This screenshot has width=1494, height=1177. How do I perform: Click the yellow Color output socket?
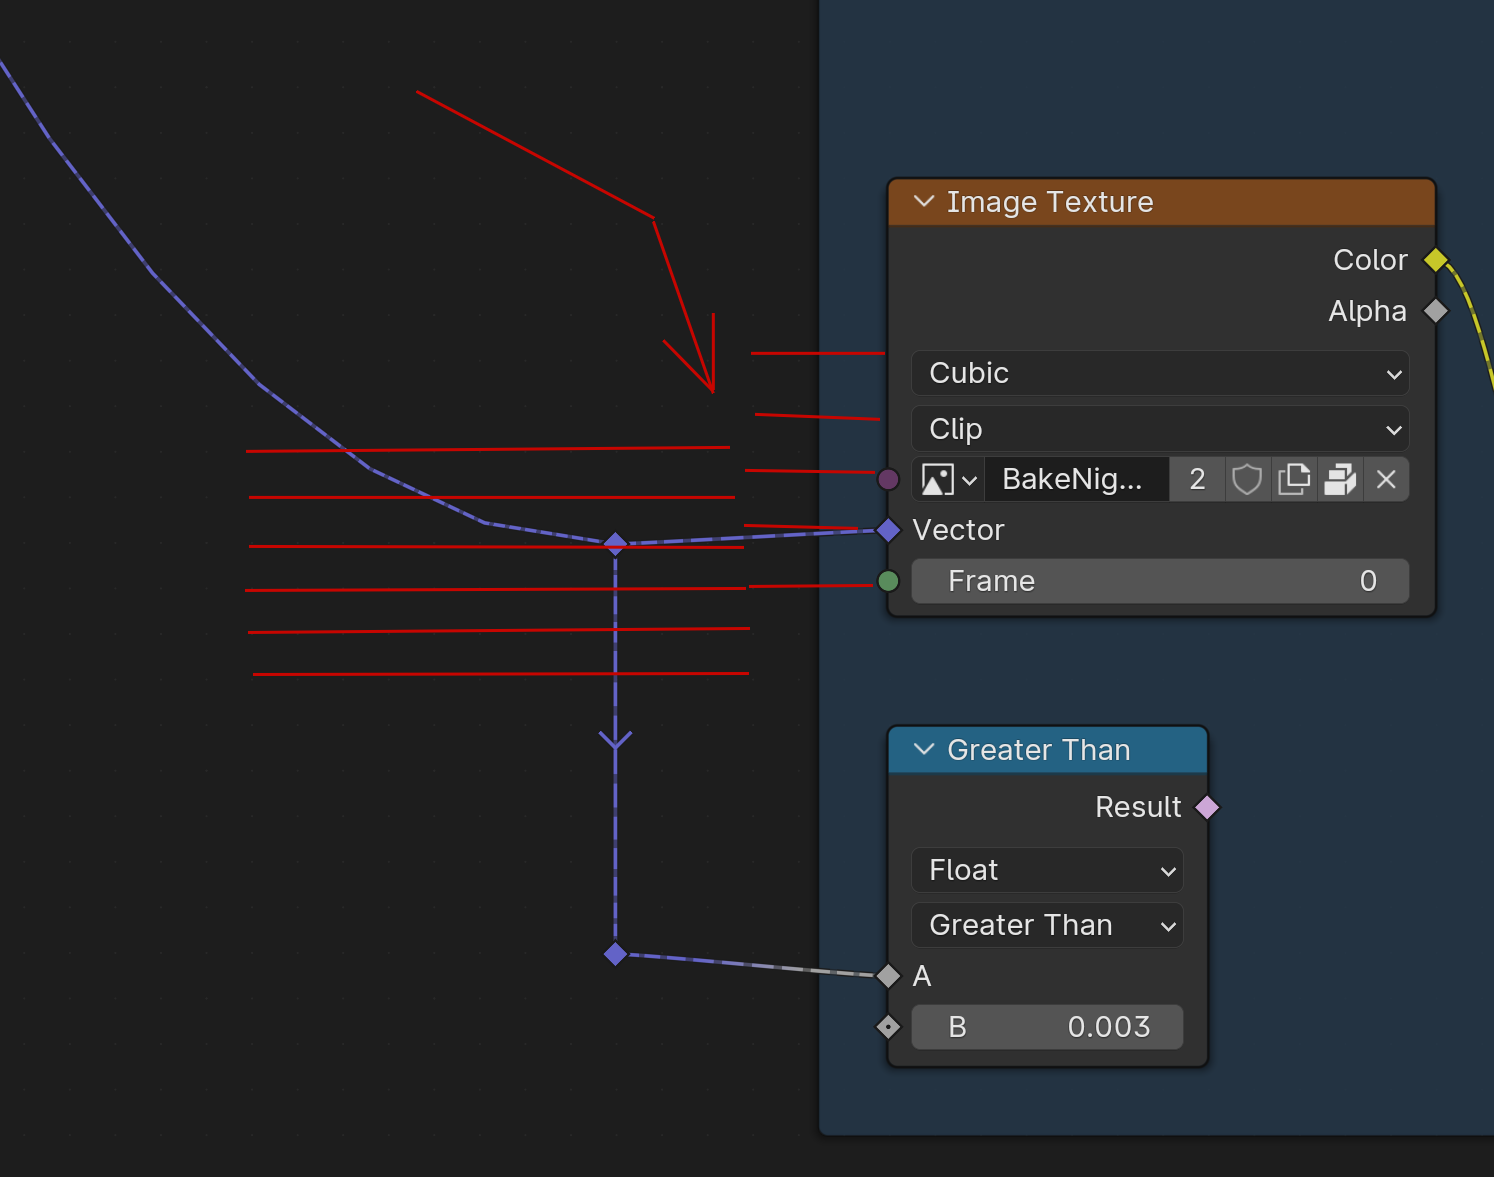(x=1436, y=260)
